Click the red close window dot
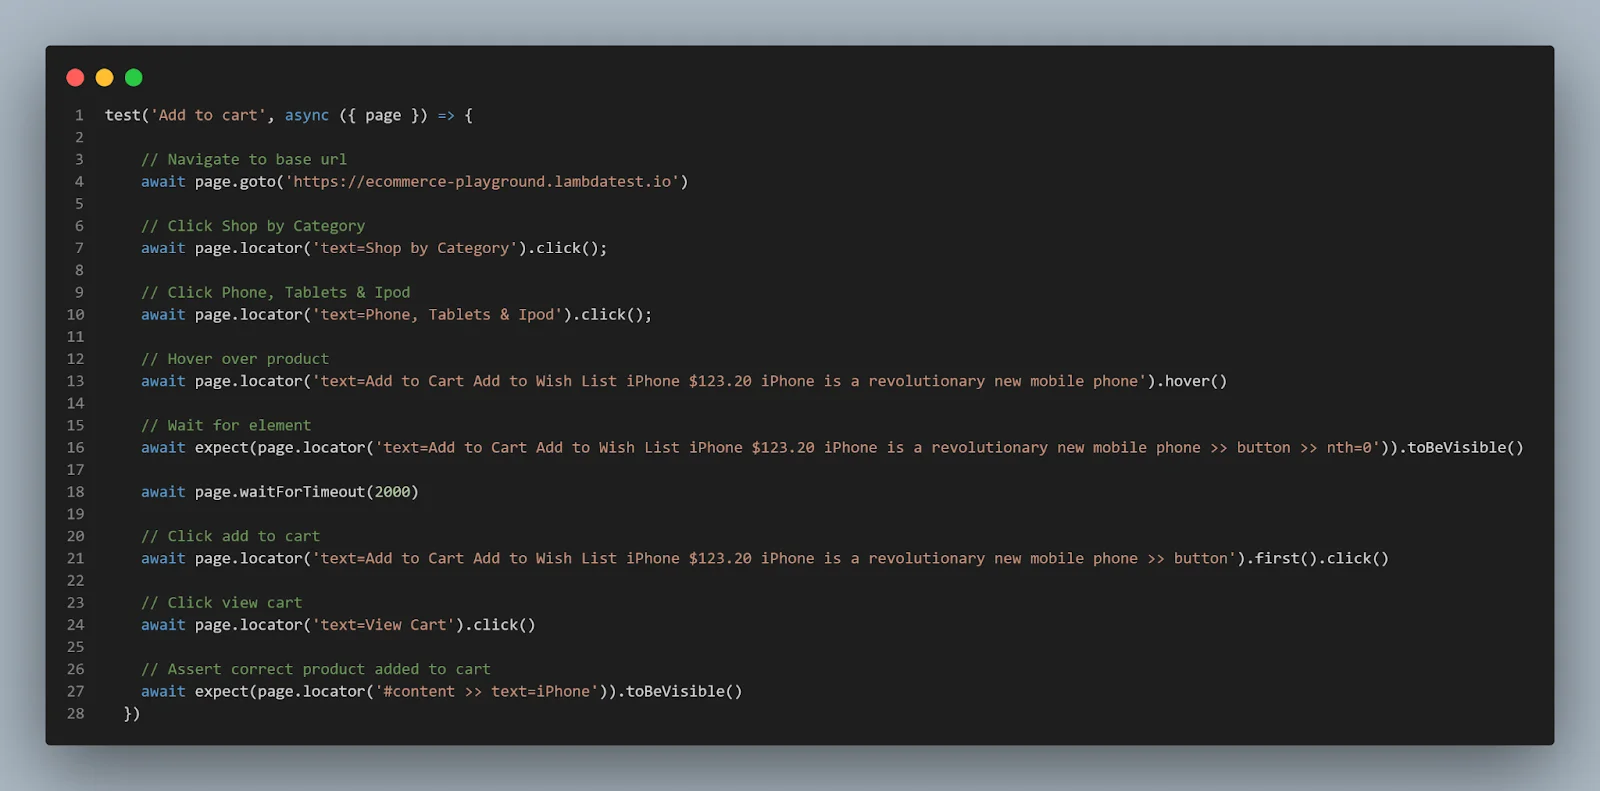 [75, 78]
